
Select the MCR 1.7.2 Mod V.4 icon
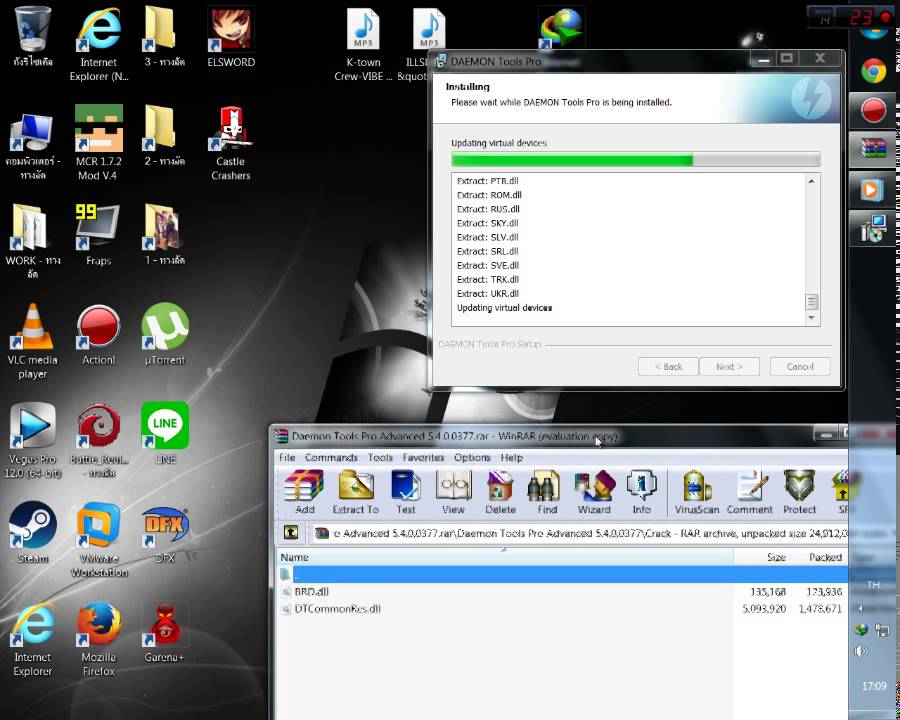pyautogui.click(x=98, y=144)
